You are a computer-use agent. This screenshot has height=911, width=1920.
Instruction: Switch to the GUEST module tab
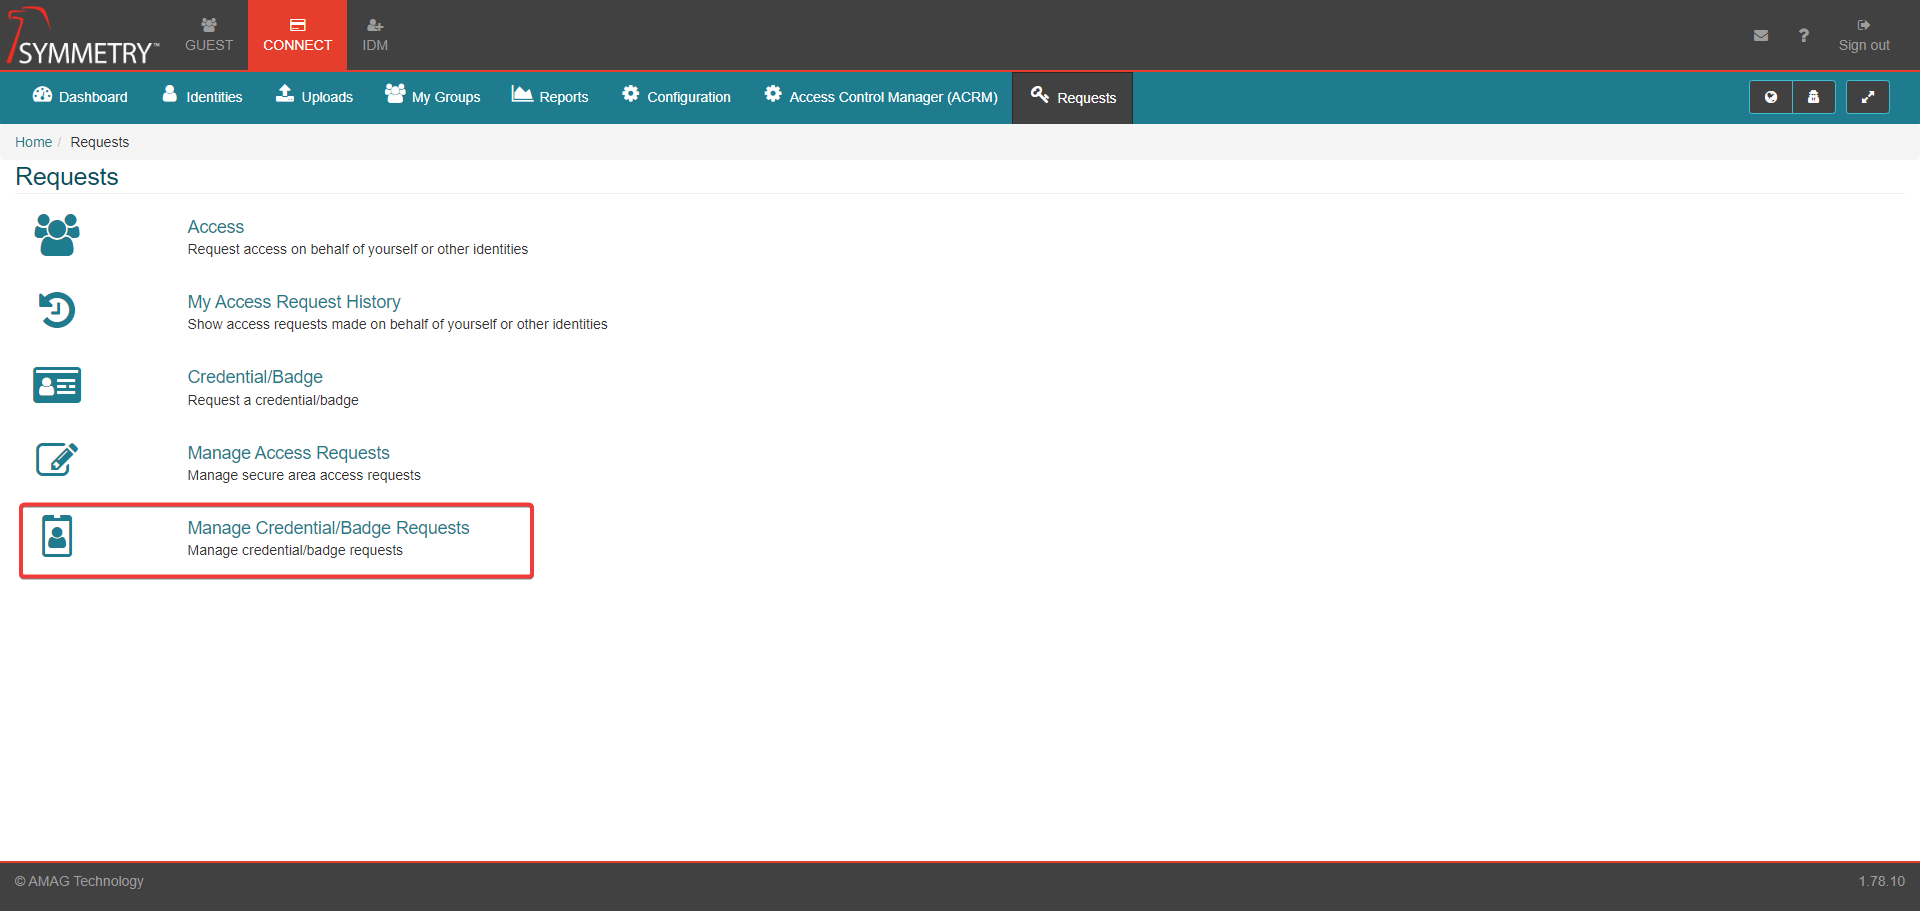pos(209,35)
